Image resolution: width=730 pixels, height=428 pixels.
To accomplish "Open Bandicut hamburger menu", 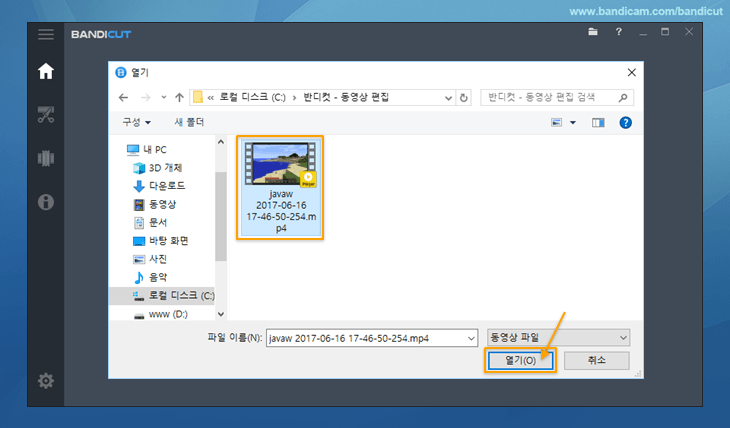I will point(46,34).
